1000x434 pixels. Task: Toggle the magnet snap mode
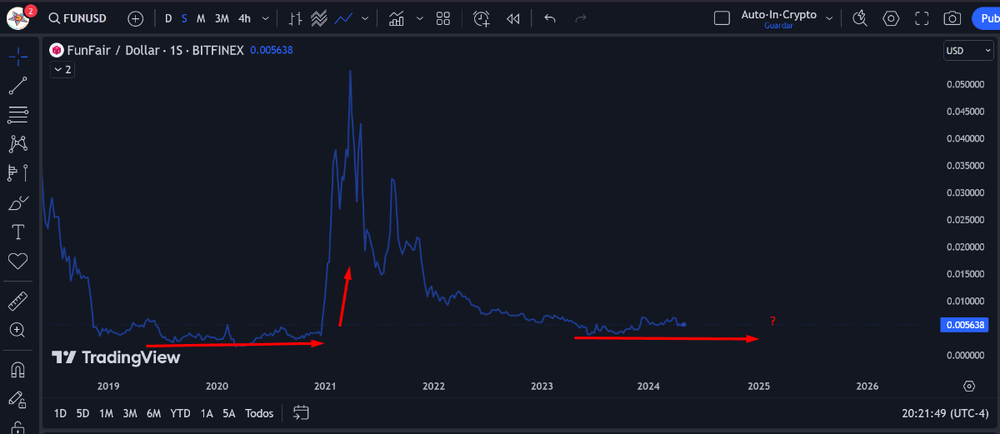[x=18, y=369]
